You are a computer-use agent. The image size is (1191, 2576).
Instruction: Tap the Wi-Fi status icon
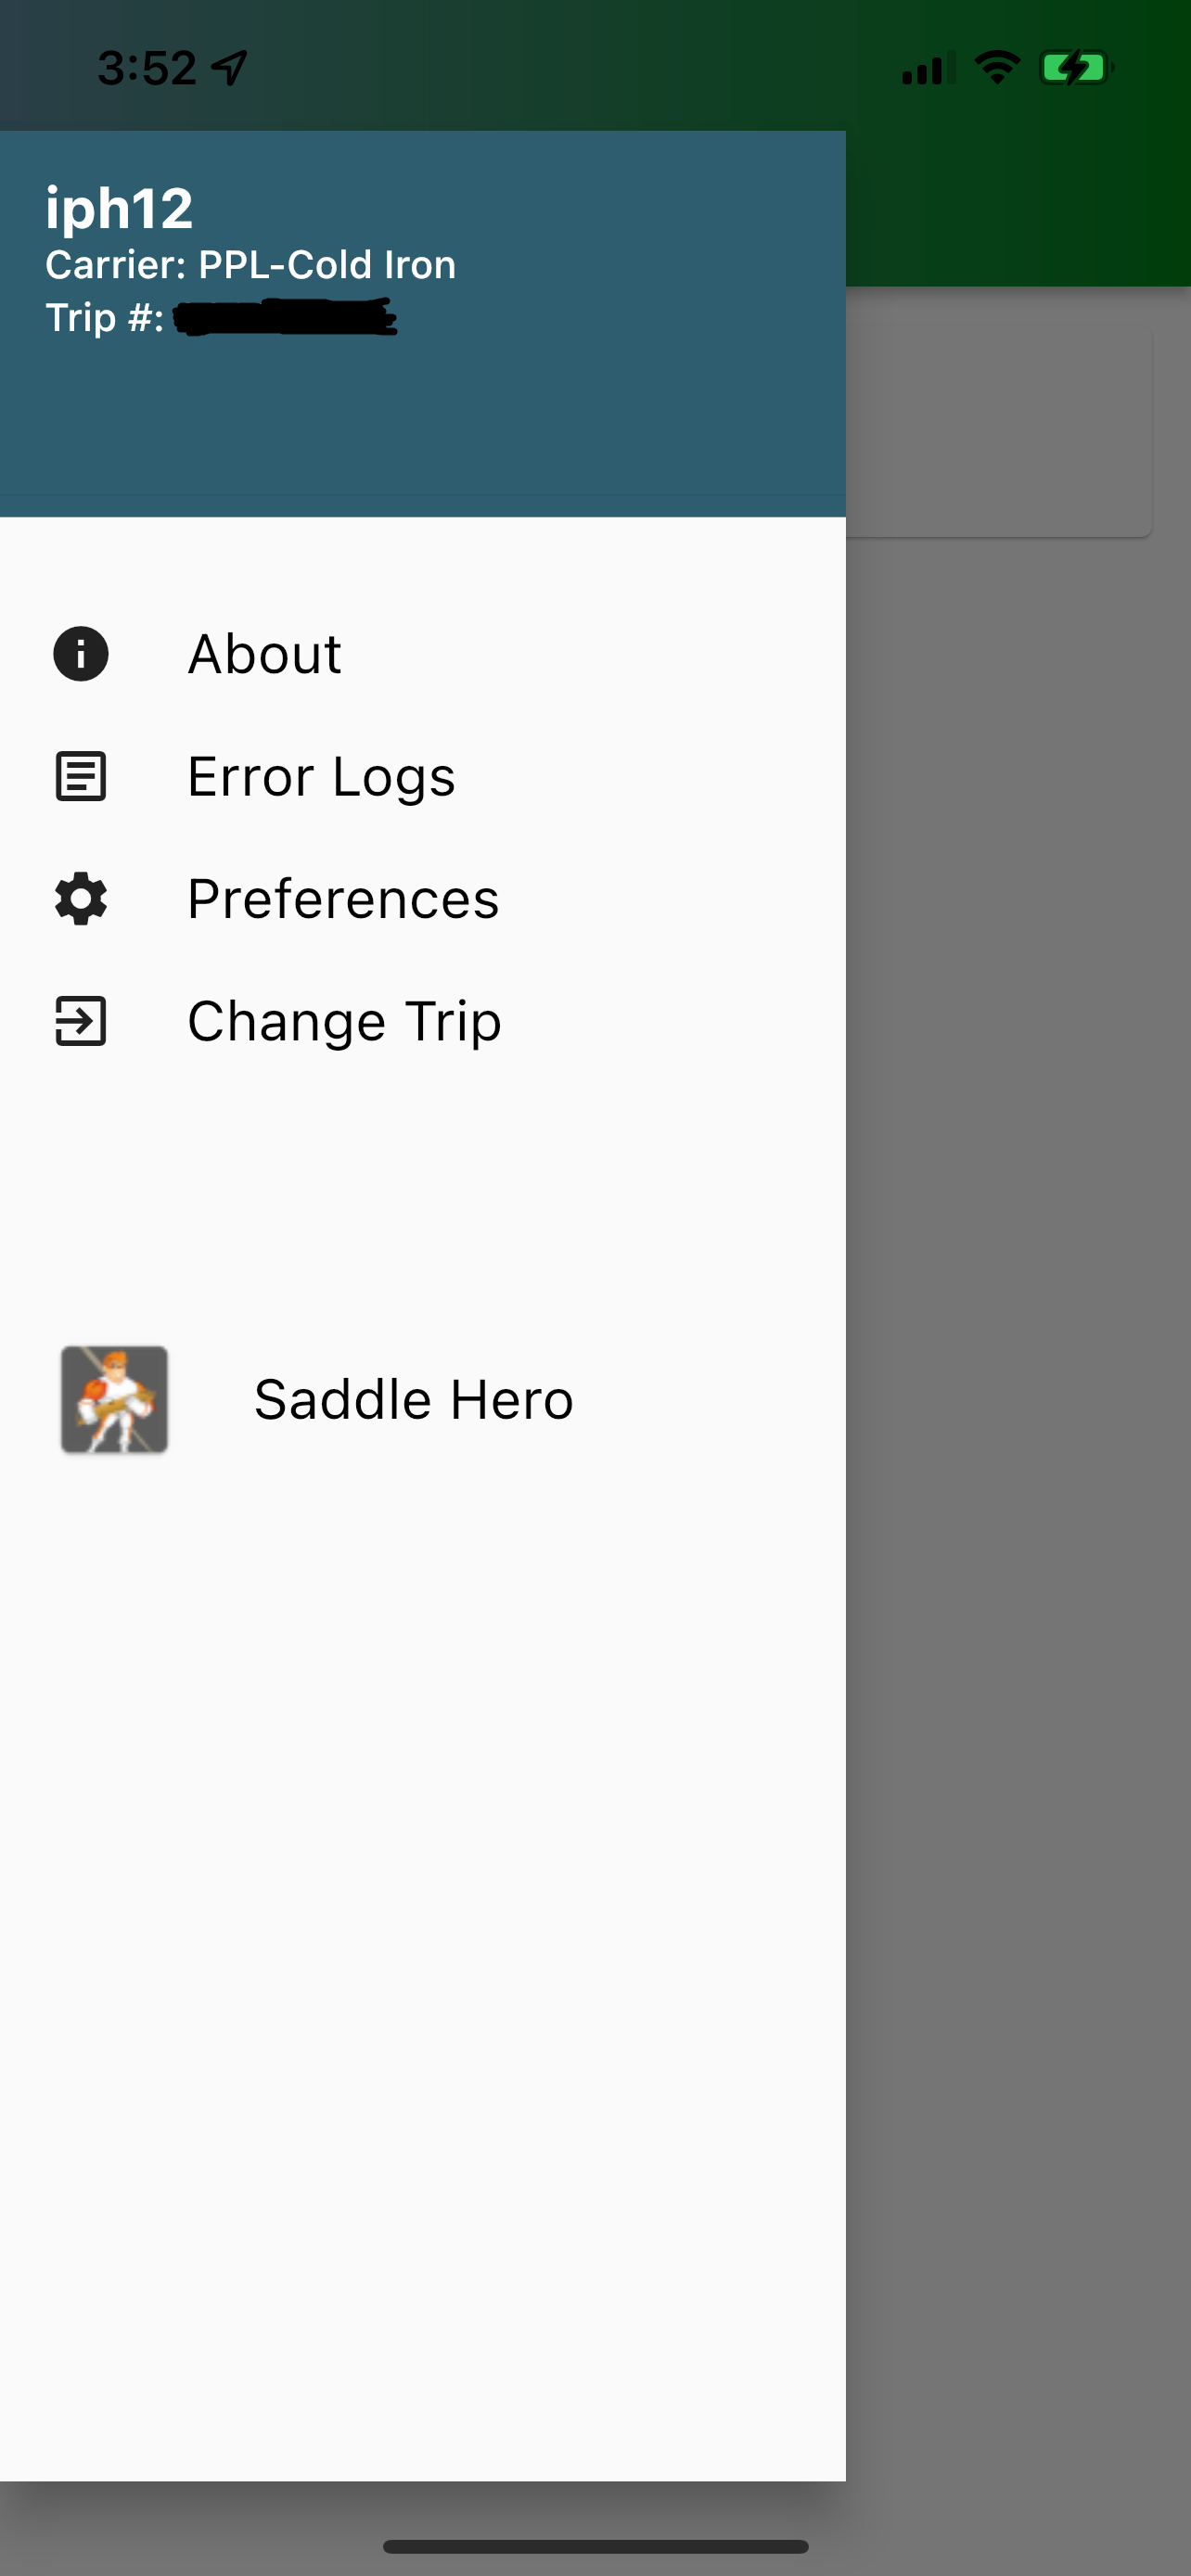point(996,68)
